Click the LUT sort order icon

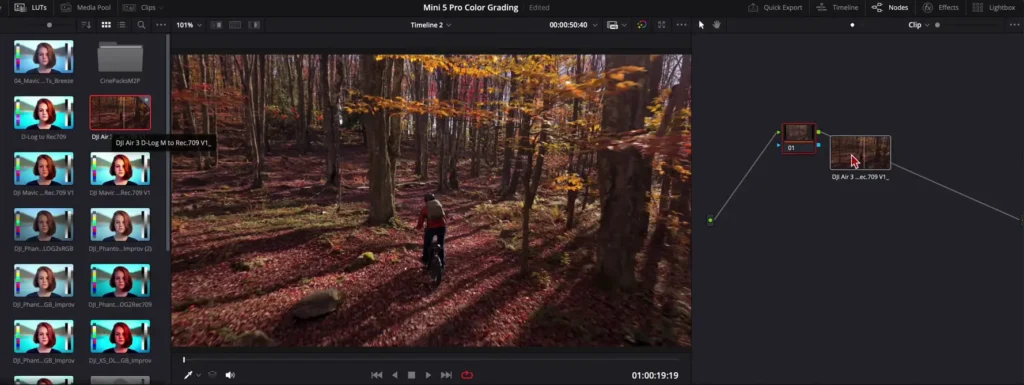coord(86,25)
